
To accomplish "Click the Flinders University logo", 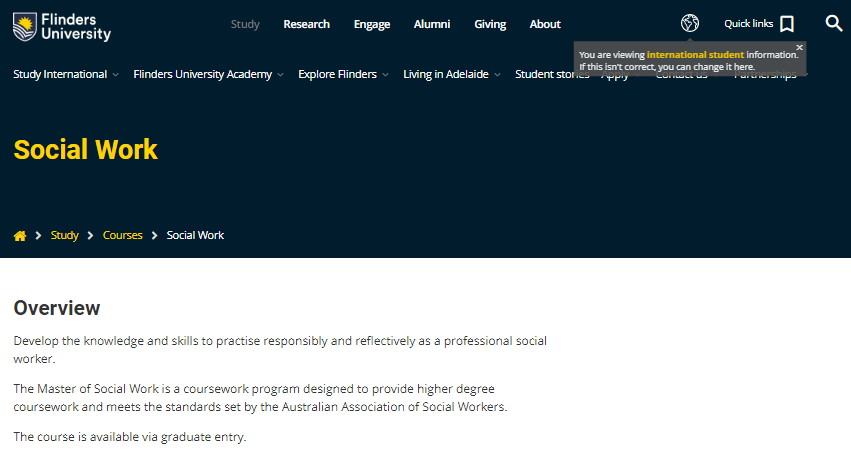I will click(62, 26).
